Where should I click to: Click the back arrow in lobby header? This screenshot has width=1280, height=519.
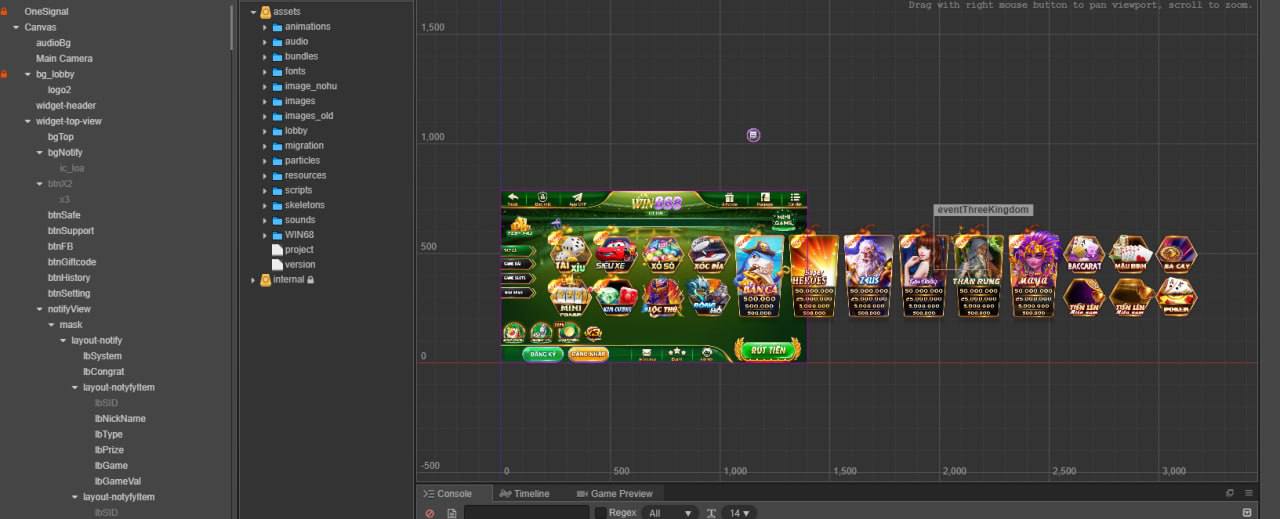click(x=513, y=198)
